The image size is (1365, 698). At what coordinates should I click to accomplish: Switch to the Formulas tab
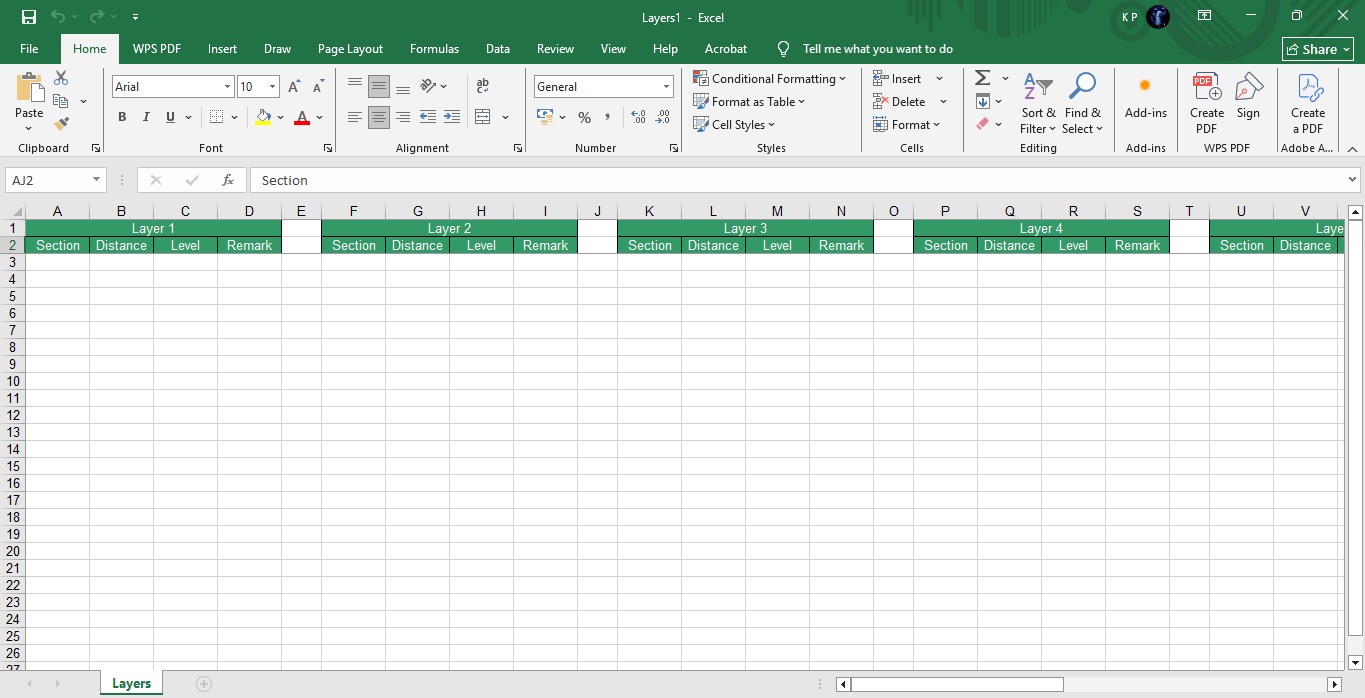pos(434,49)
